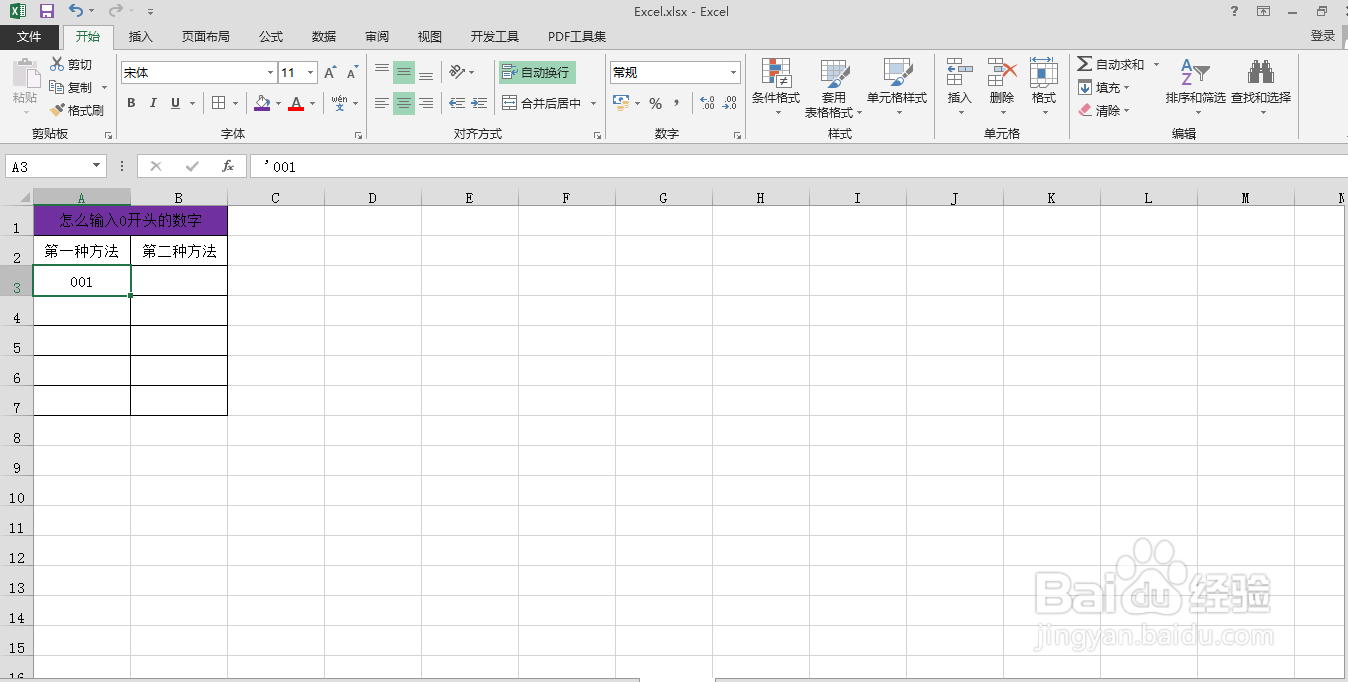Open Cell Styles 单元格样式
Viewport: 1348px width, 682px height.
click(x=897, y=87)
